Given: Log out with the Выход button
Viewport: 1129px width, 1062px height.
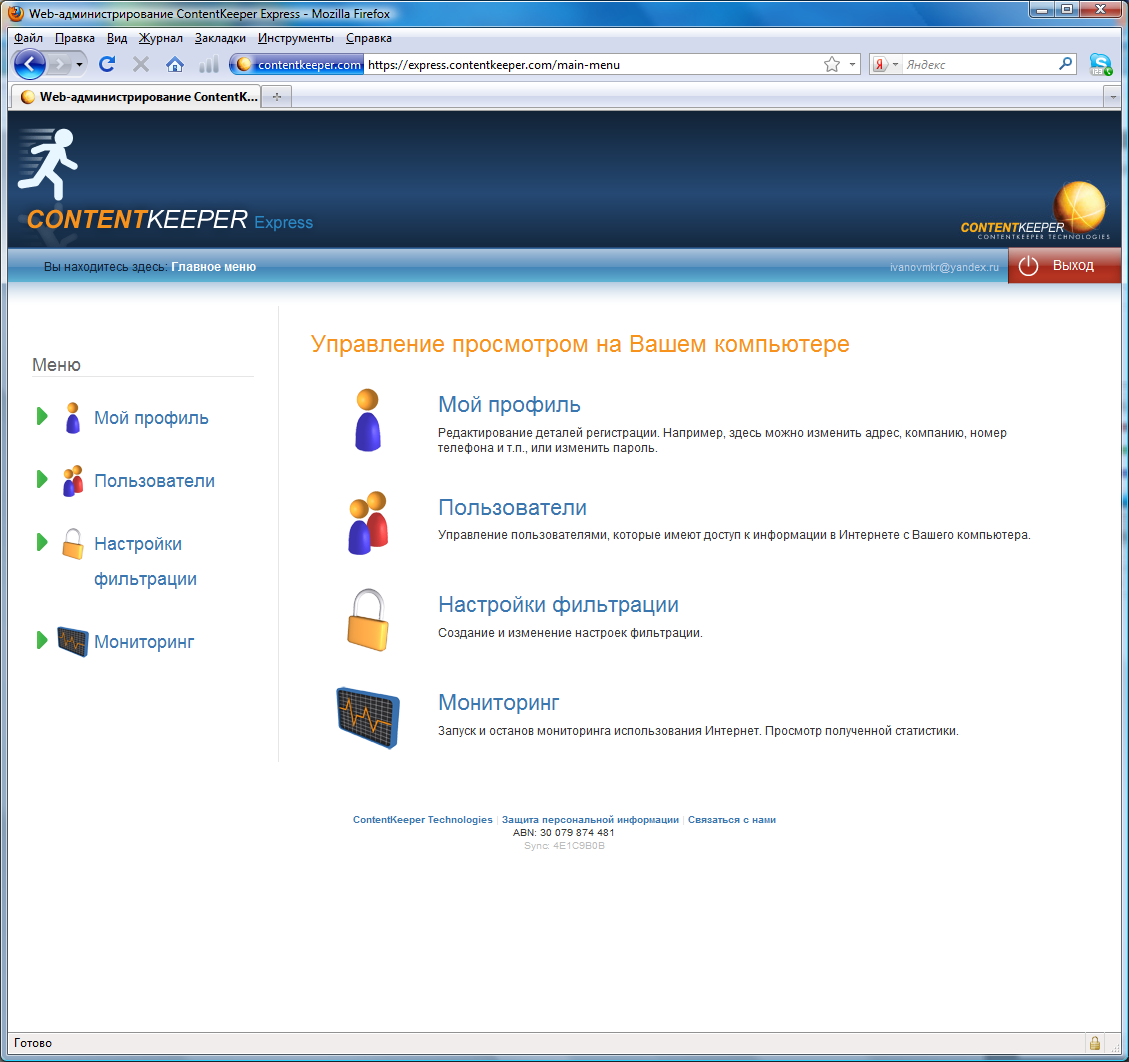Looking at the screenshot, I should (x=1064, y=266).
